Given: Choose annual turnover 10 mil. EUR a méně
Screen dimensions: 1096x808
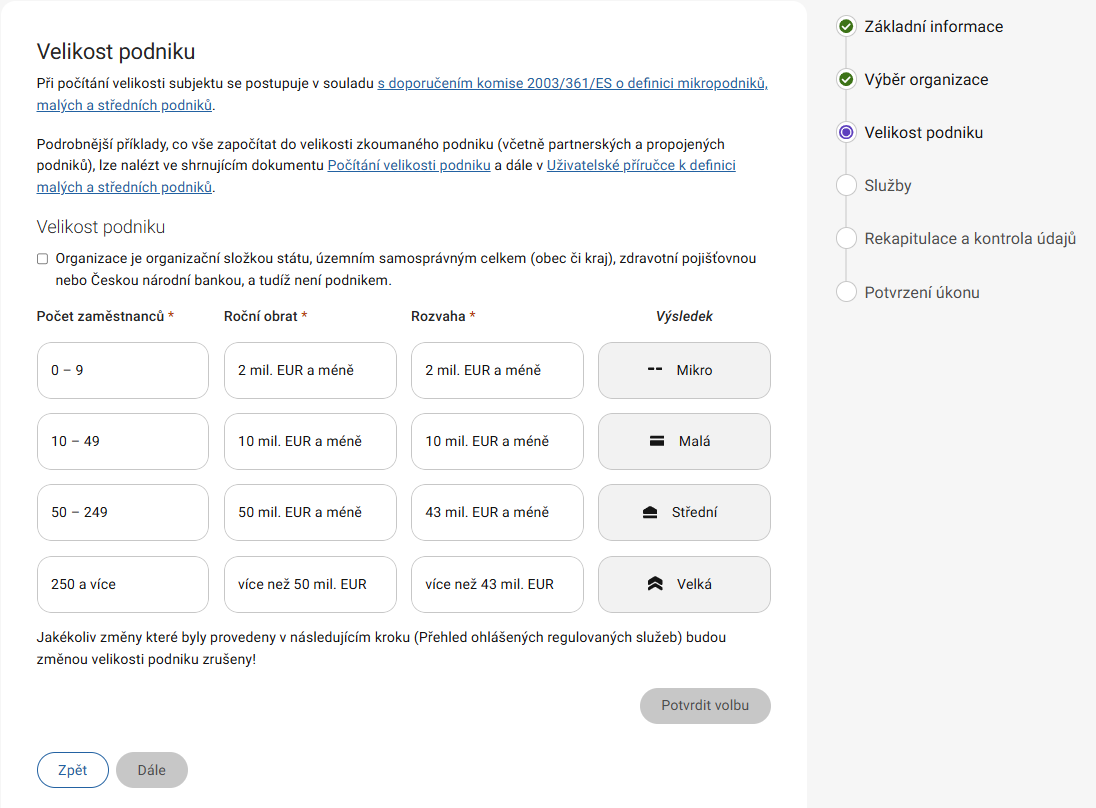Looking at the screenshot, I should (x=310, y=441).
